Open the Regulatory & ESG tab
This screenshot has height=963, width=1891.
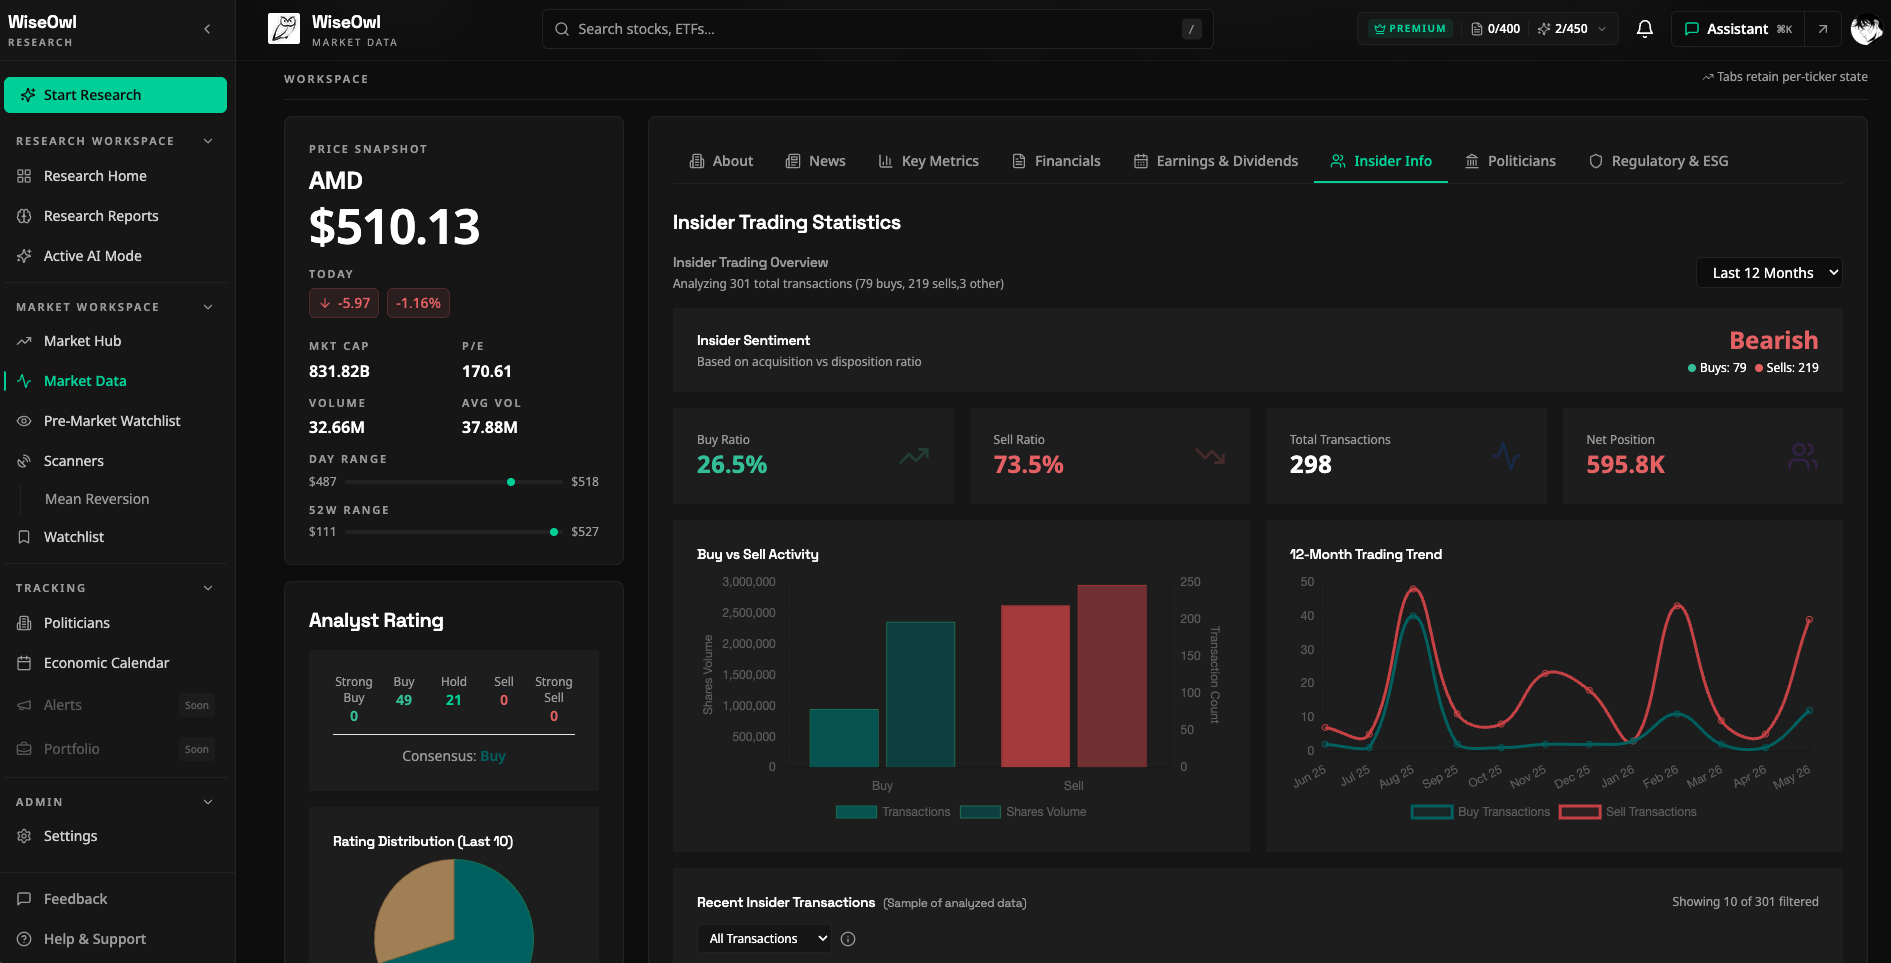(x=1658, y=161)
